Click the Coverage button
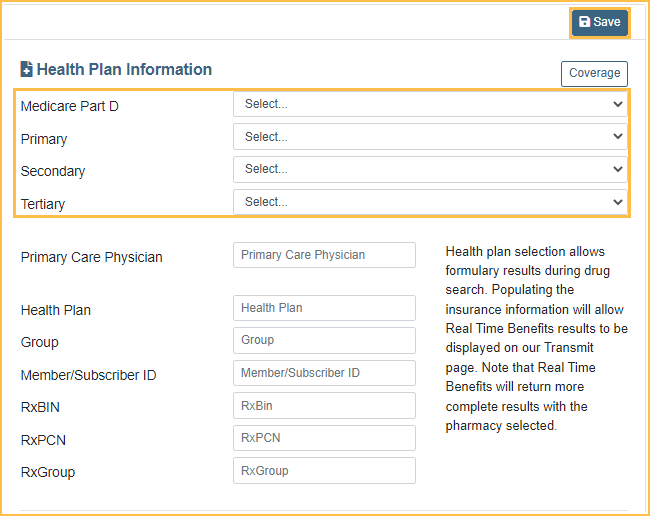Screen dimensions: 650x516 click(594, 73)
